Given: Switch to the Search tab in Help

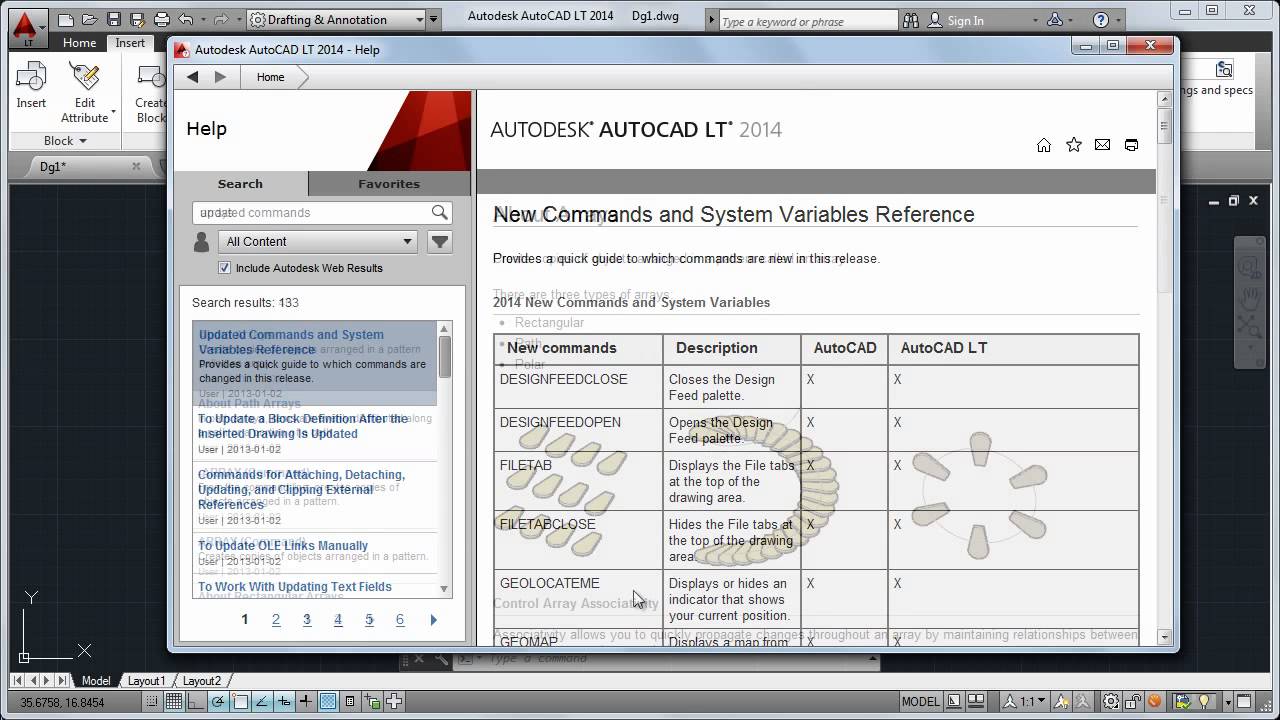Looking at the screenshot, I should (x=241, y=184).
